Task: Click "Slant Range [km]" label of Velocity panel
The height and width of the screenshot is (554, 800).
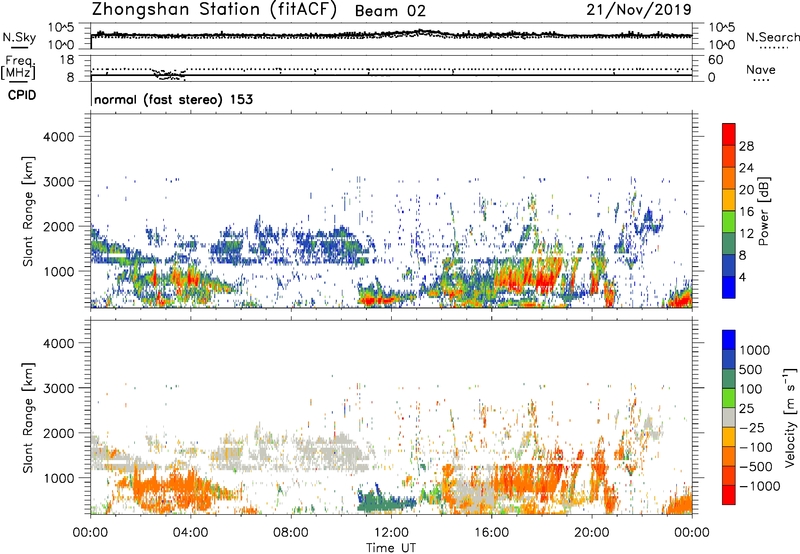Action: tap(28, 417)
